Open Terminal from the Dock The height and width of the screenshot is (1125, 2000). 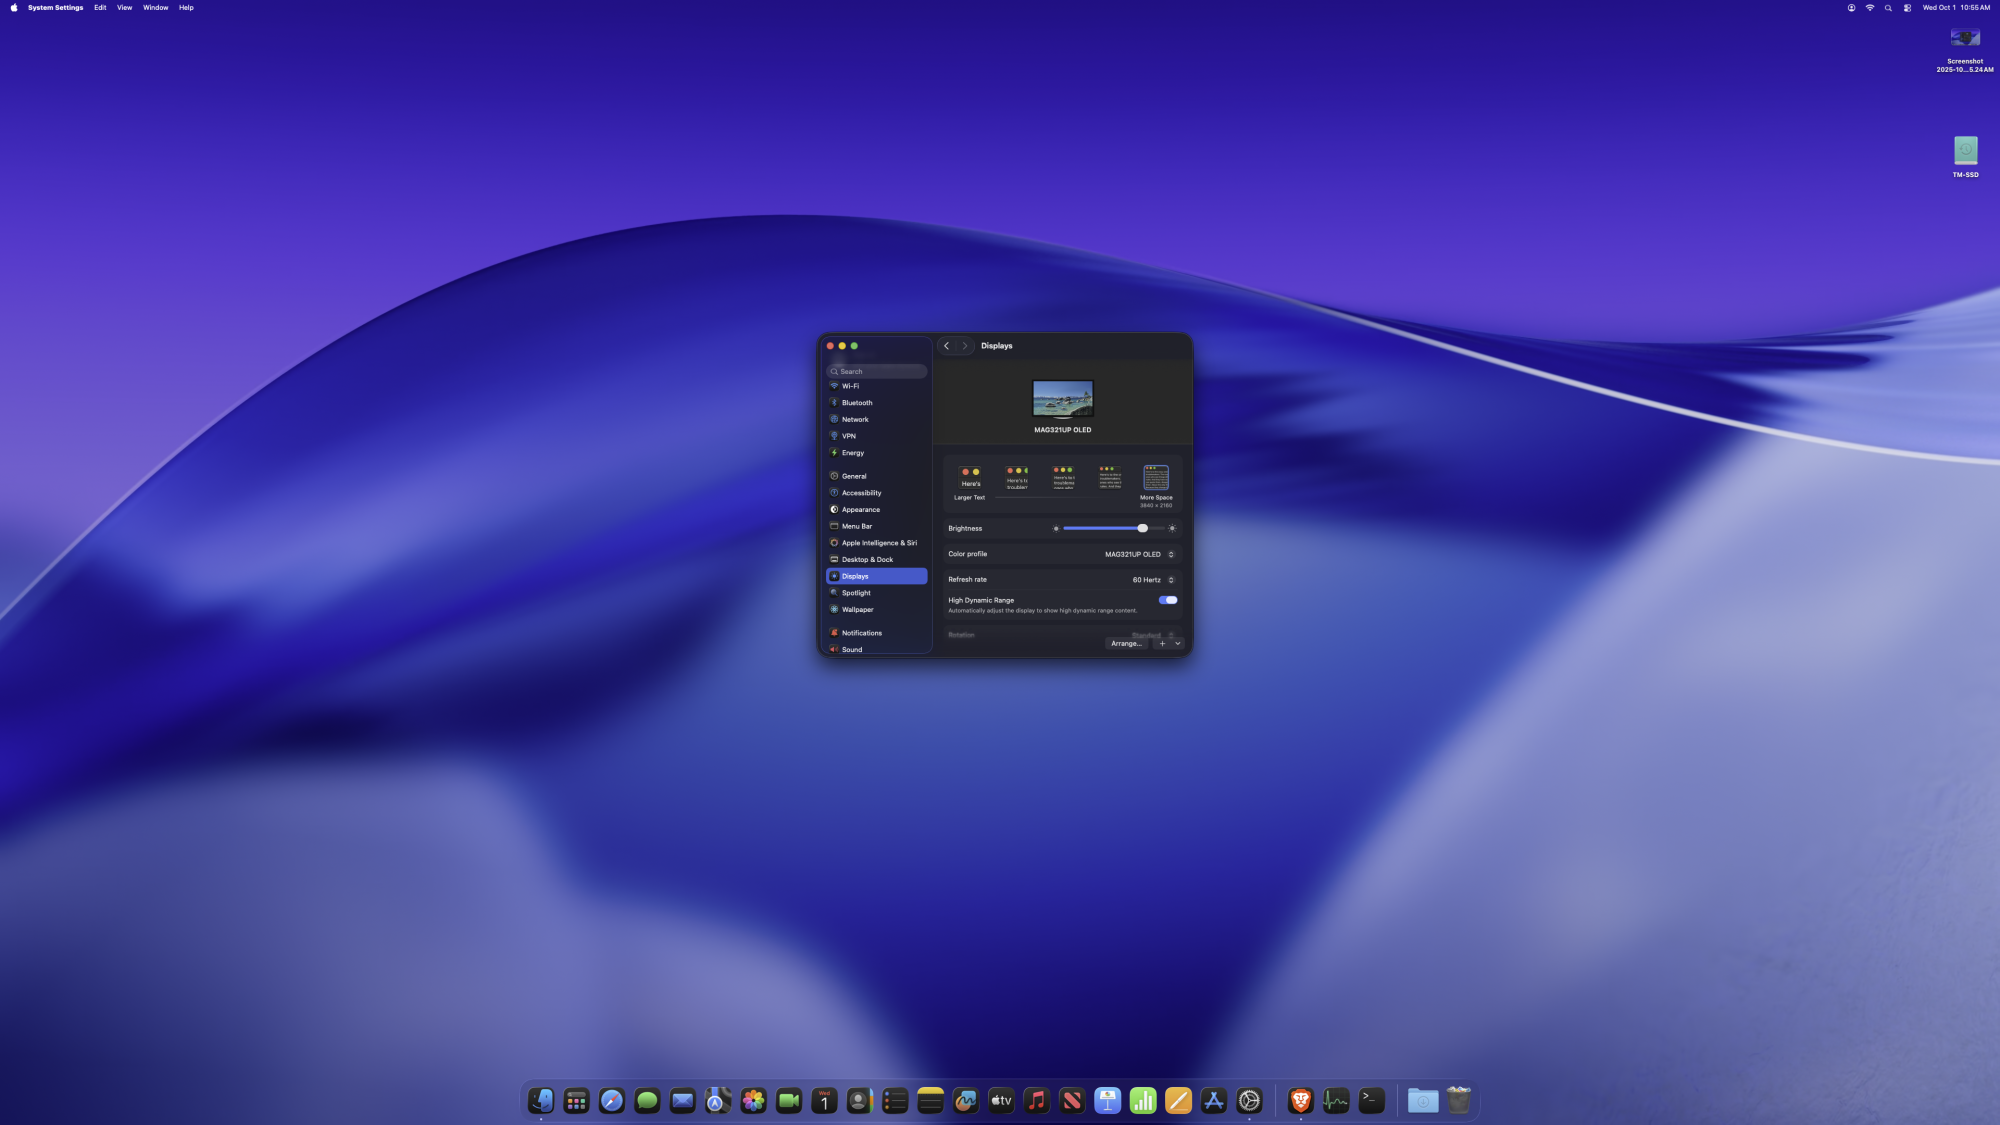pyautogui.click(x=1371, y=1101)
